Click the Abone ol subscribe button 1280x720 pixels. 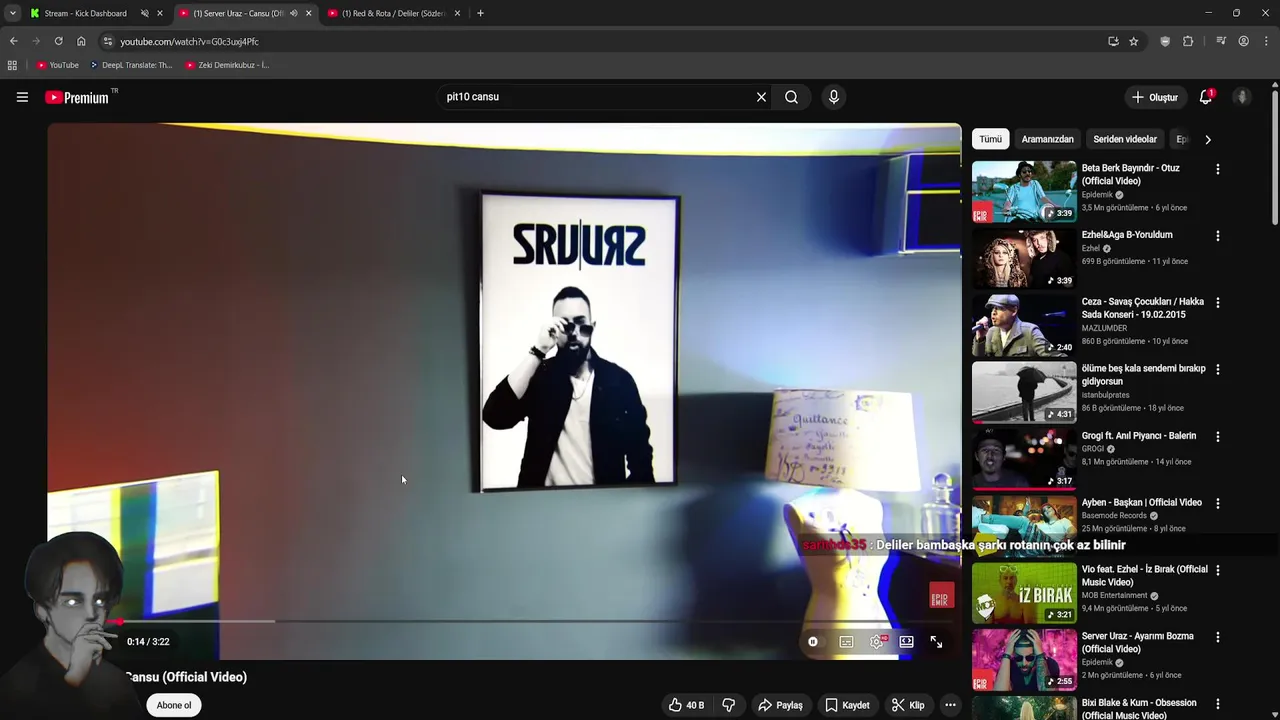coord(173,705)
